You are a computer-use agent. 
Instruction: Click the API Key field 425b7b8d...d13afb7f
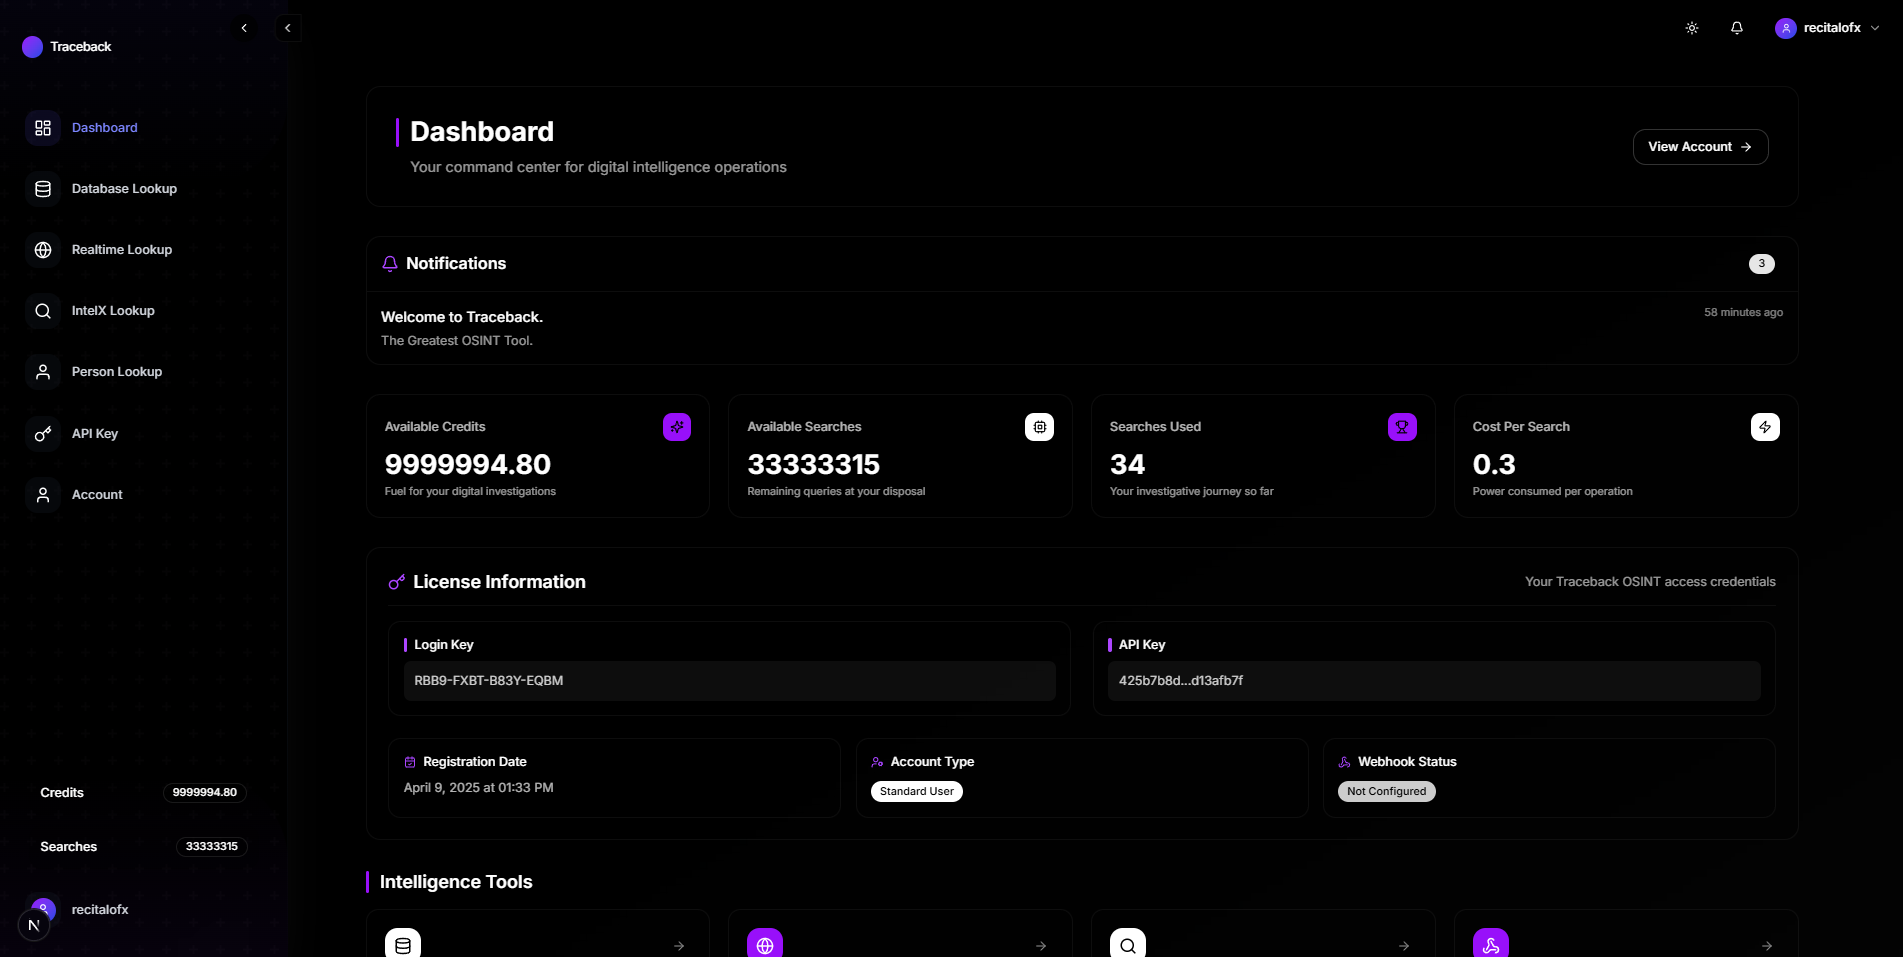[1434, 681]
